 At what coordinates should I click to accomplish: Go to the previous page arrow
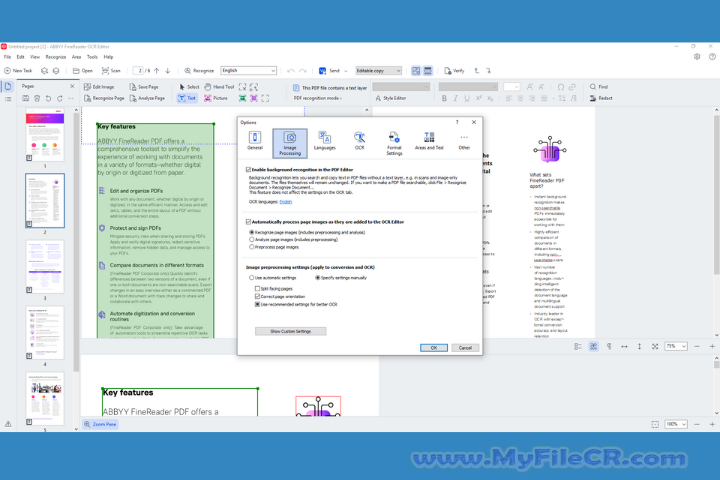click(x=157, y=71)
